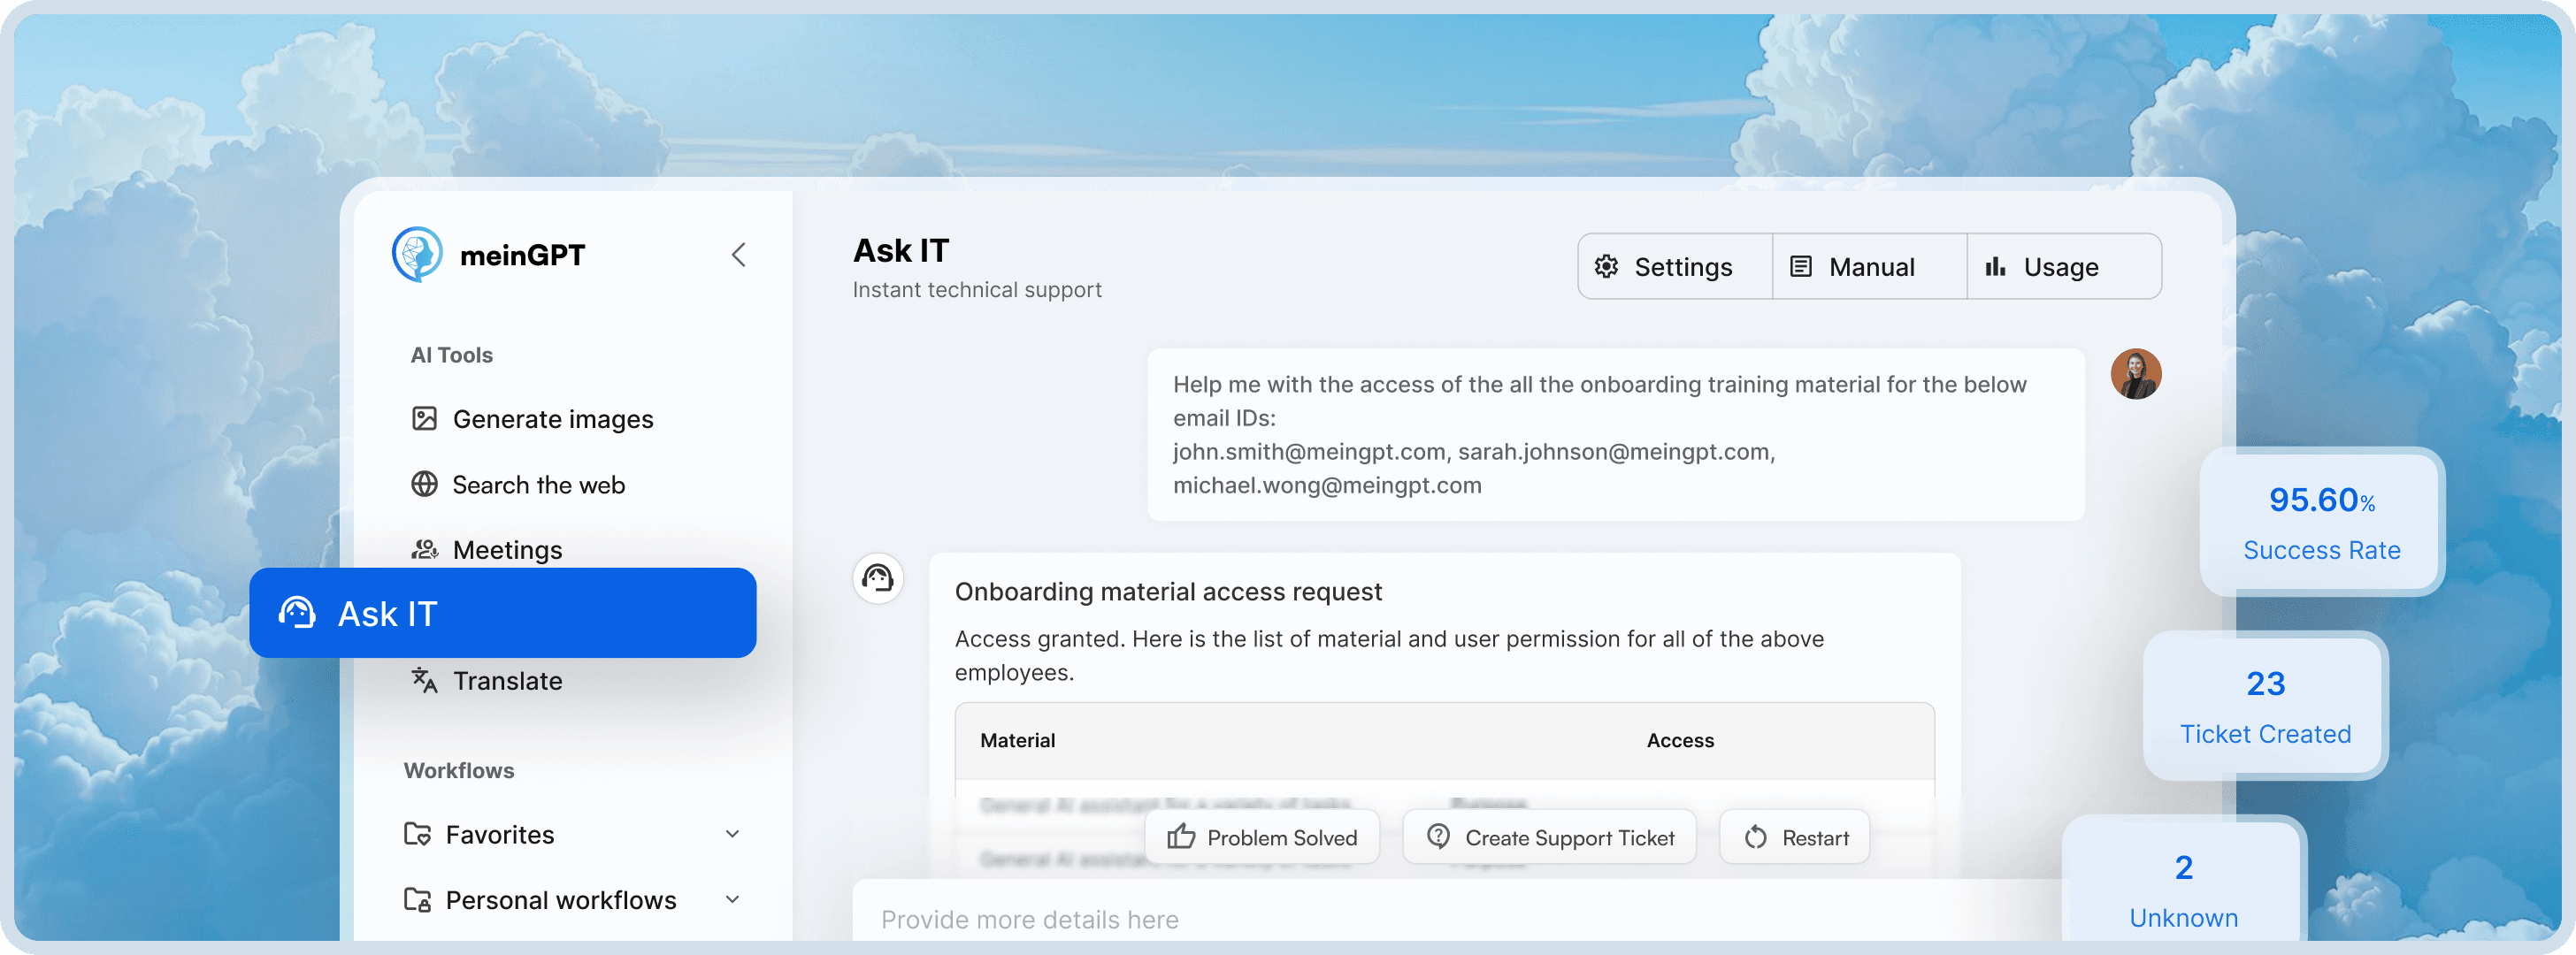This screenshot has height=955, width=2576.
Task: Open Generate images tool
Action: pyautogui.click(x=552, y=419)
